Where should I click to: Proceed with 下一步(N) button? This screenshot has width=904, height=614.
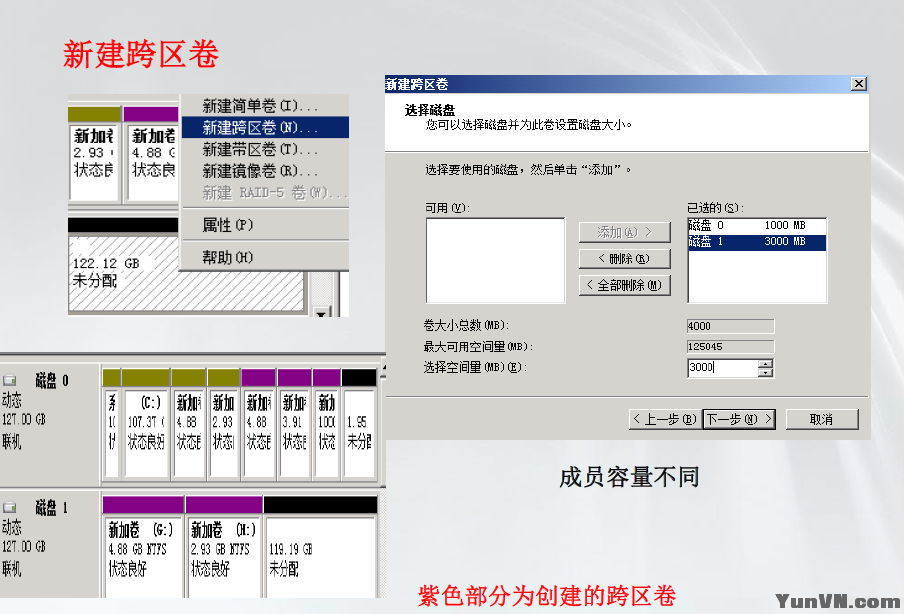point(739,419)
